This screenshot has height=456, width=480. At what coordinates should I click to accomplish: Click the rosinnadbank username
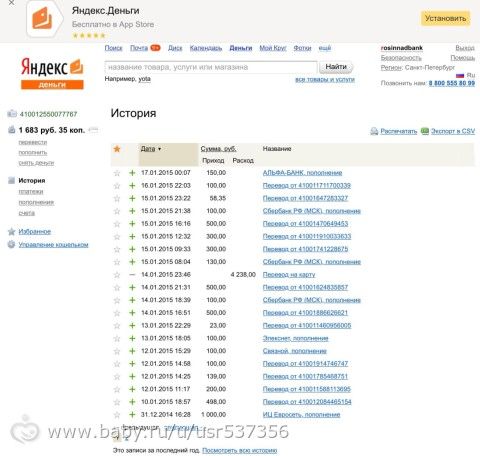(402, 48)
